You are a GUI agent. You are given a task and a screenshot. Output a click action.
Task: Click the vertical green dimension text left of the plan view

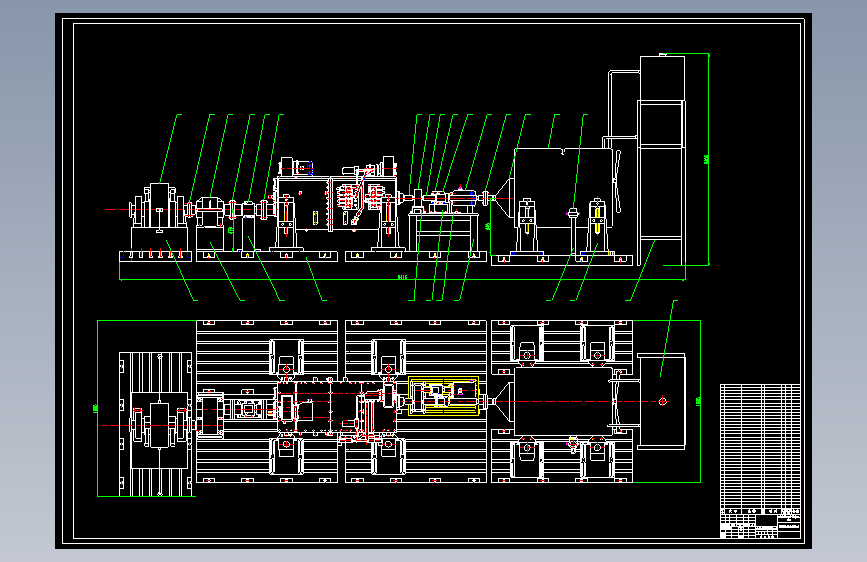95,408
